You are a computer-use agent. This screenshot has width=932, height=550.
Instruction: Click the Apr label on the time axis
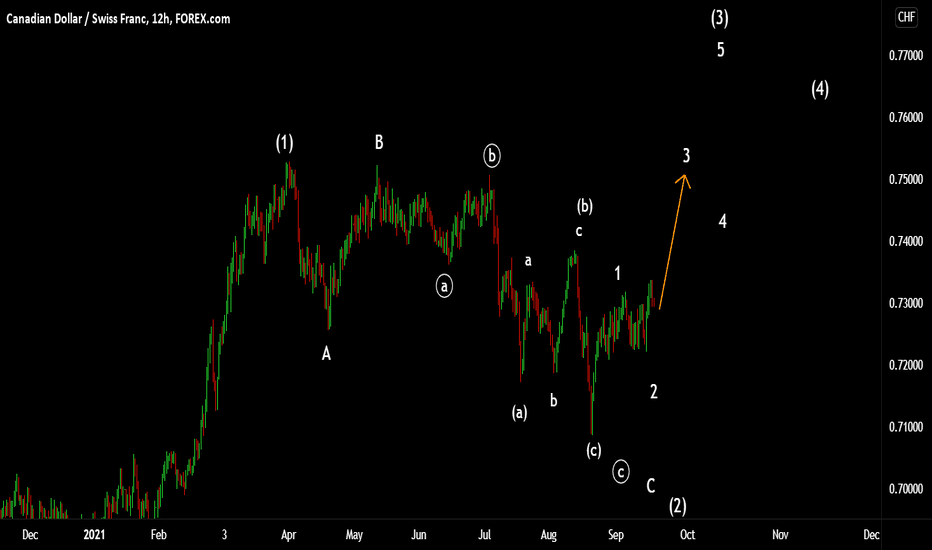point(288,535)
